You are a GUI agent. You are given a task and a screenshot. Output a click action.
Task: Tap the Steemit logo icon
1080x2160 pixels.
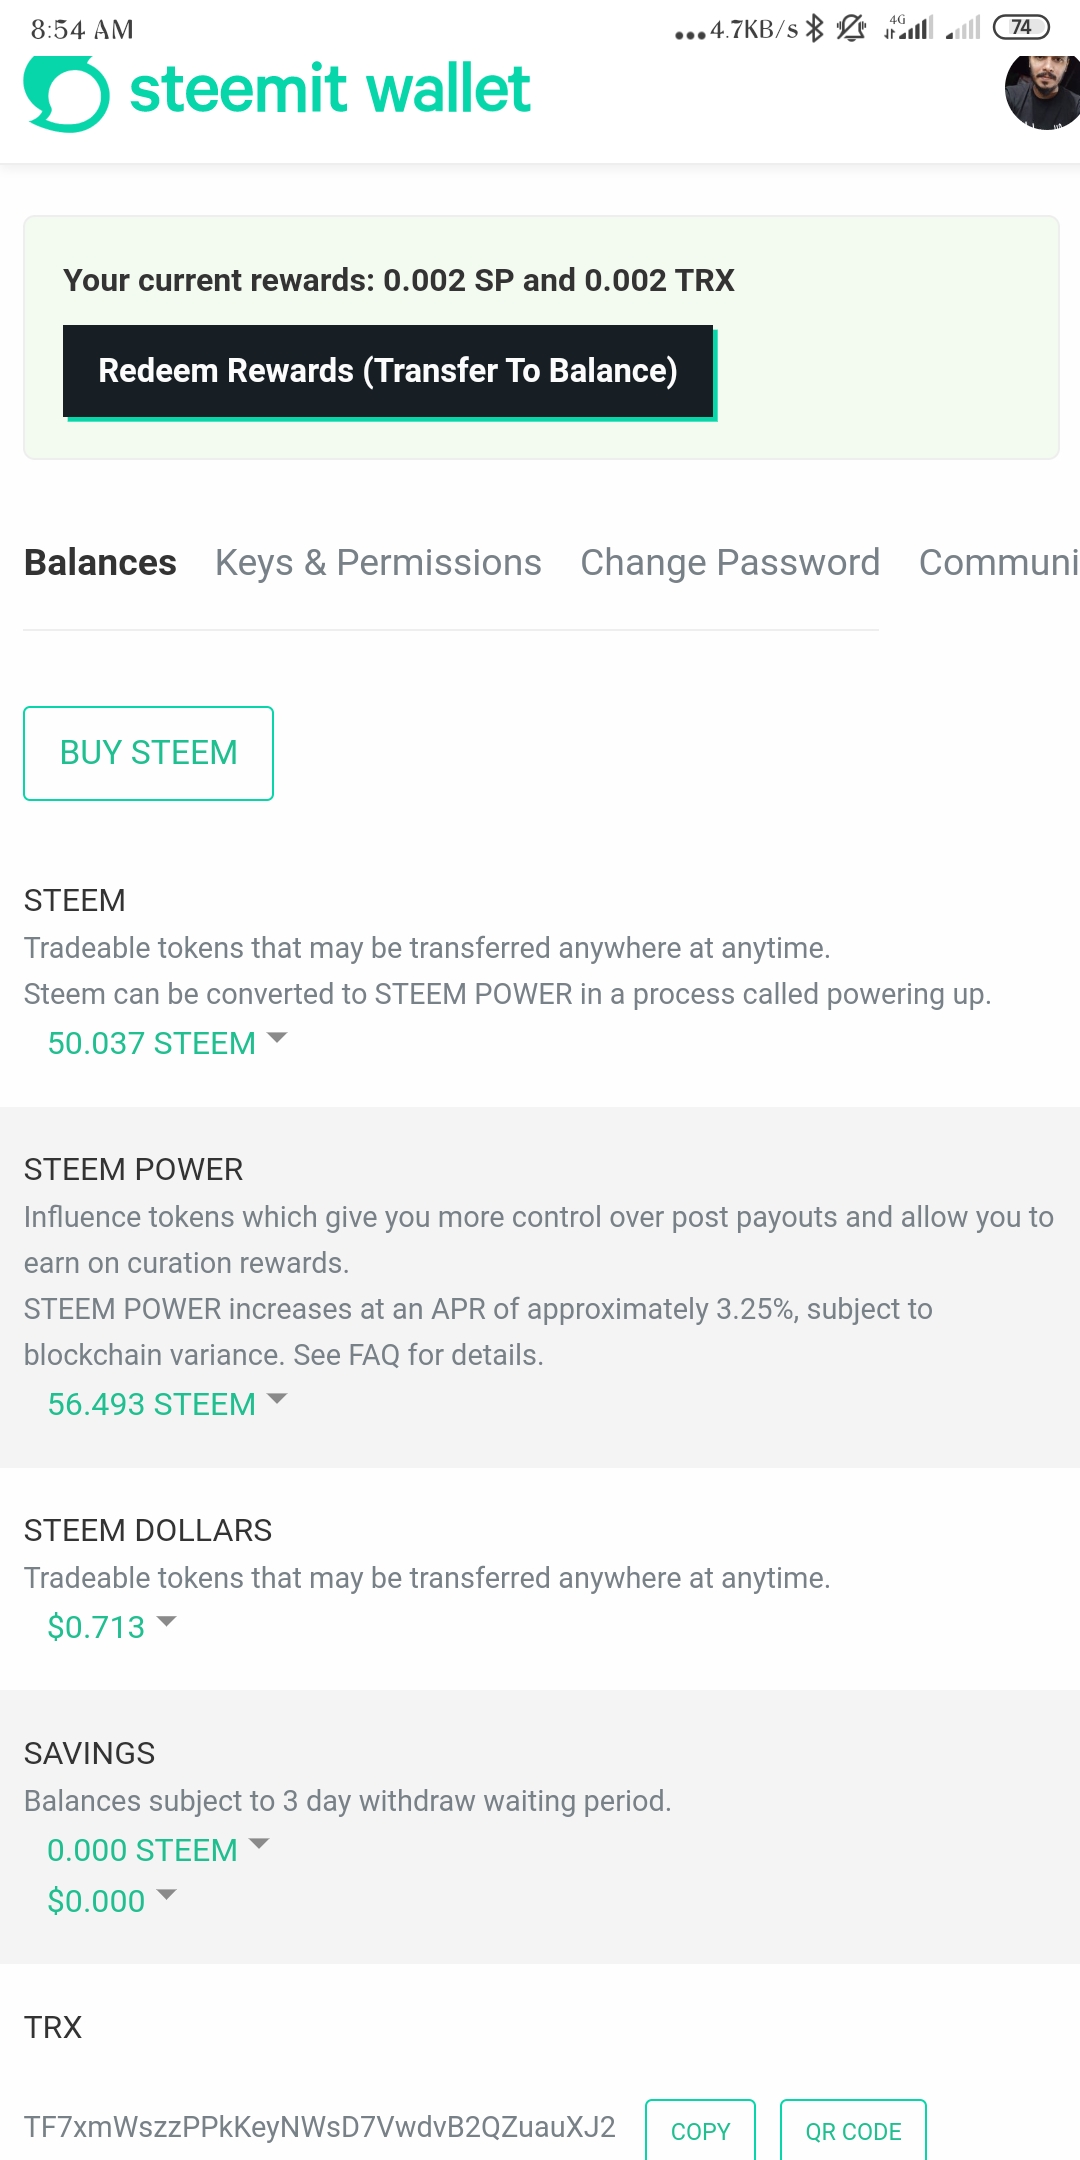tap(66, 93)
